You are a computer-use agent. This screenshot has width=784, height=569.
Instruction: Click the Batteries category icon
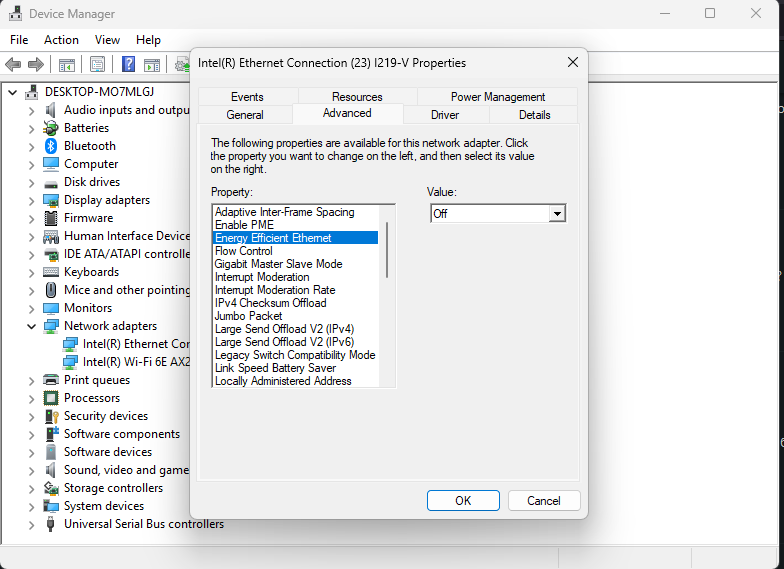[50, 128]
